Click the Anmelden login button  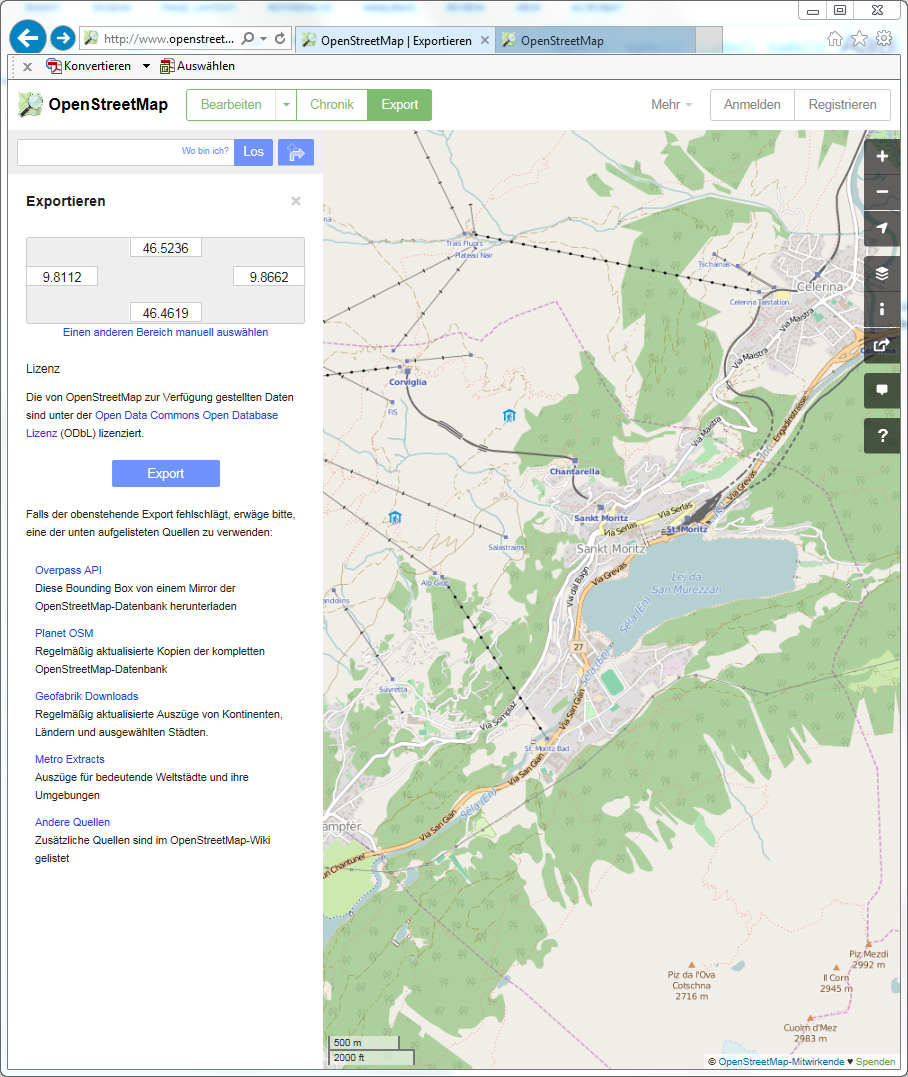click(x=752, y=105)
